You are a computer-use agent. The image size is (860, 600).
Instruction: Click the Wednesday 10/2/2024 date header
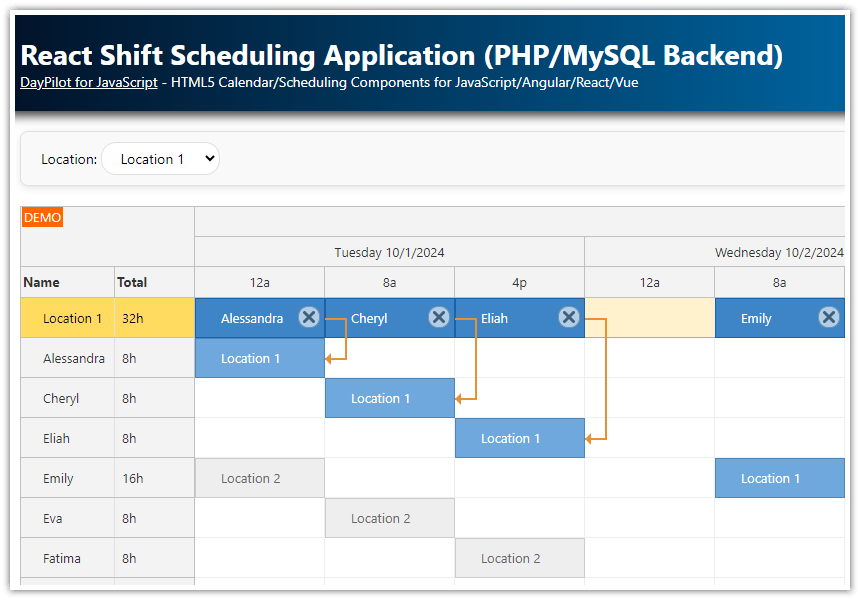779,252
